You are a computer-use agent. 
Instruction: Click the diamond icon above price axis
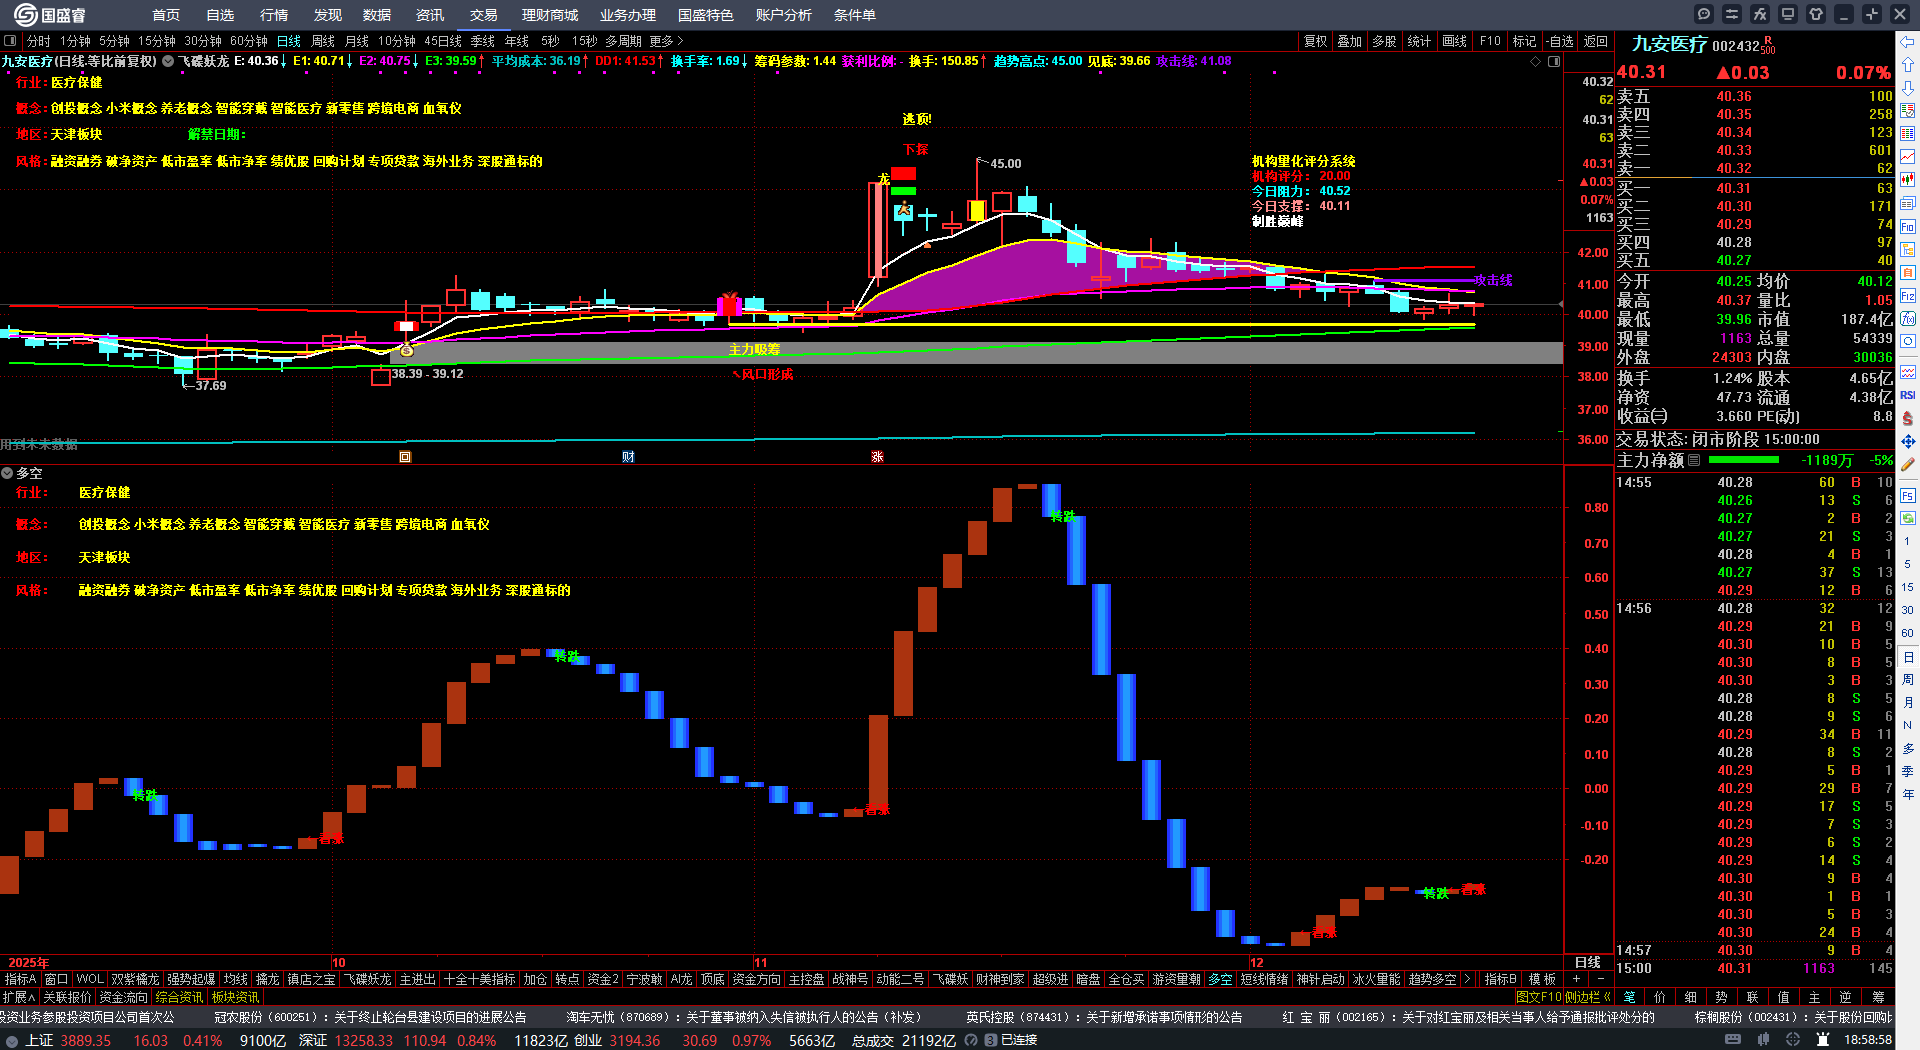click(1536, 62)
